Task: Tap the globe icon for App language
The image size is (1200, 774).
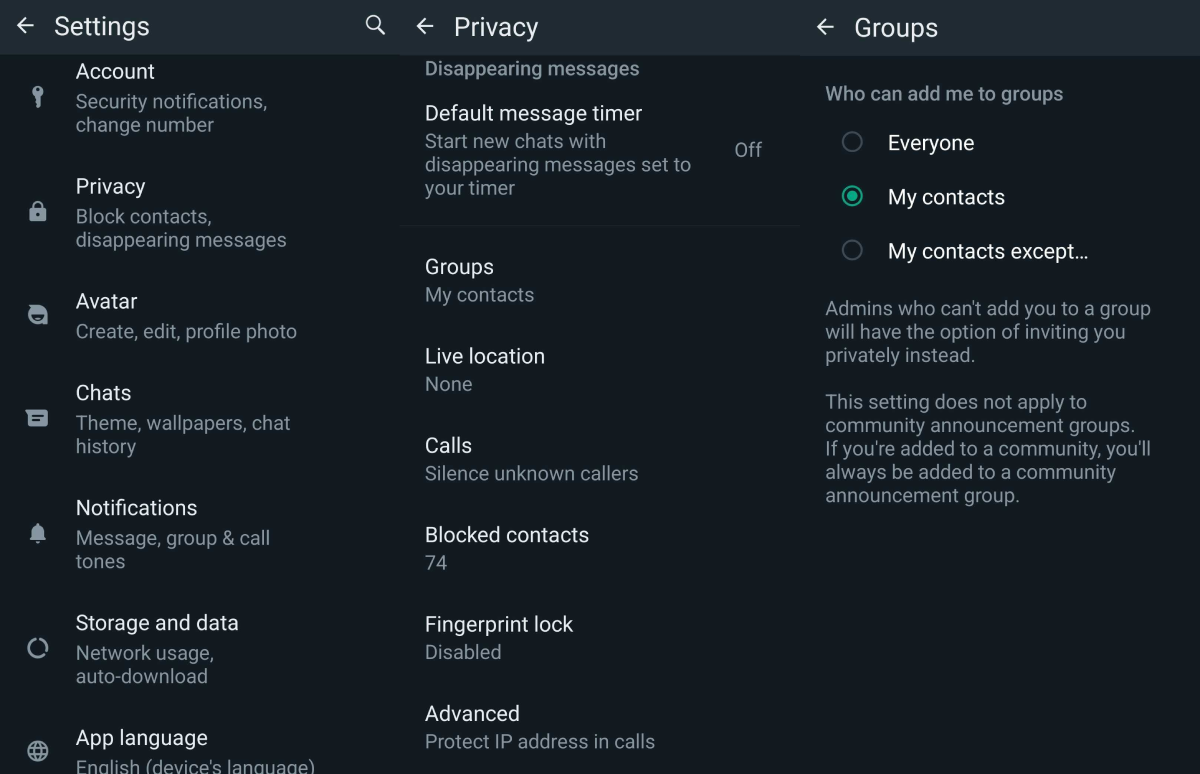Action: [x=38, y=750]
